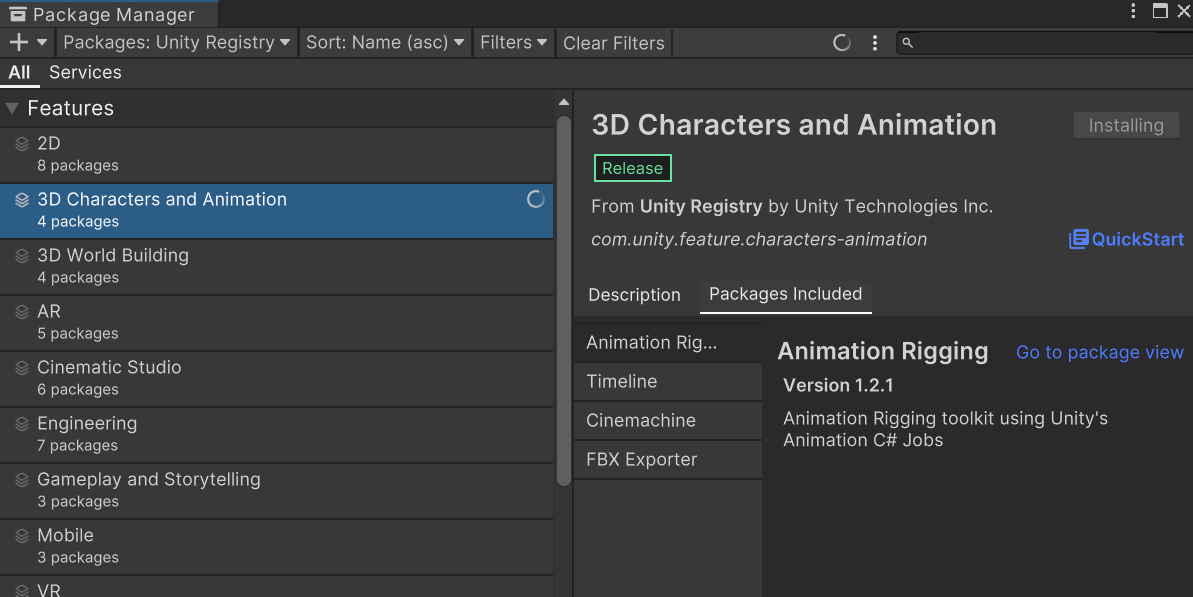Click the 2D feature layers icon
Image resolution: width=1193 pixels, height=597 pixels.
[x=22, y=144]
